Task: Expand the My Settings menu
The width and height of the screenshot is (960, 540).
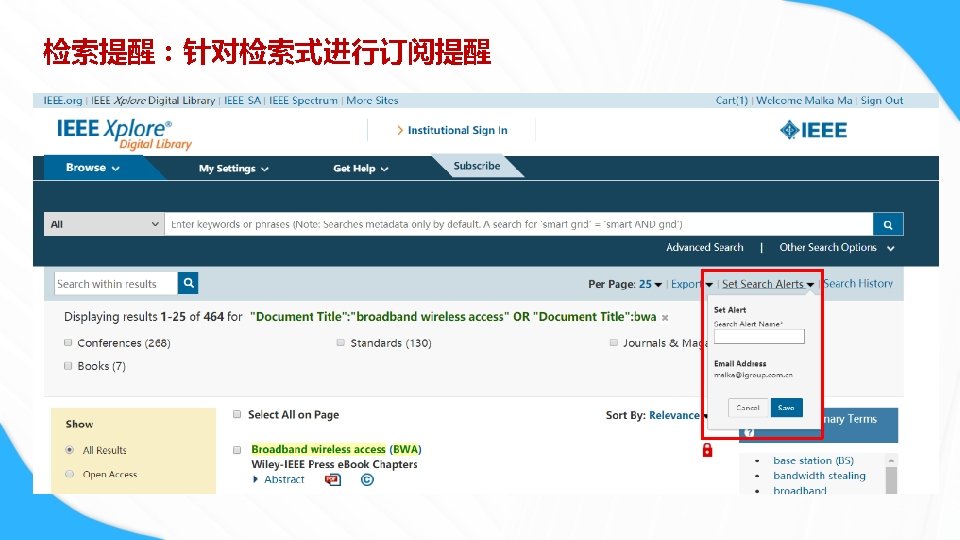Action: [x=233, y=168]
